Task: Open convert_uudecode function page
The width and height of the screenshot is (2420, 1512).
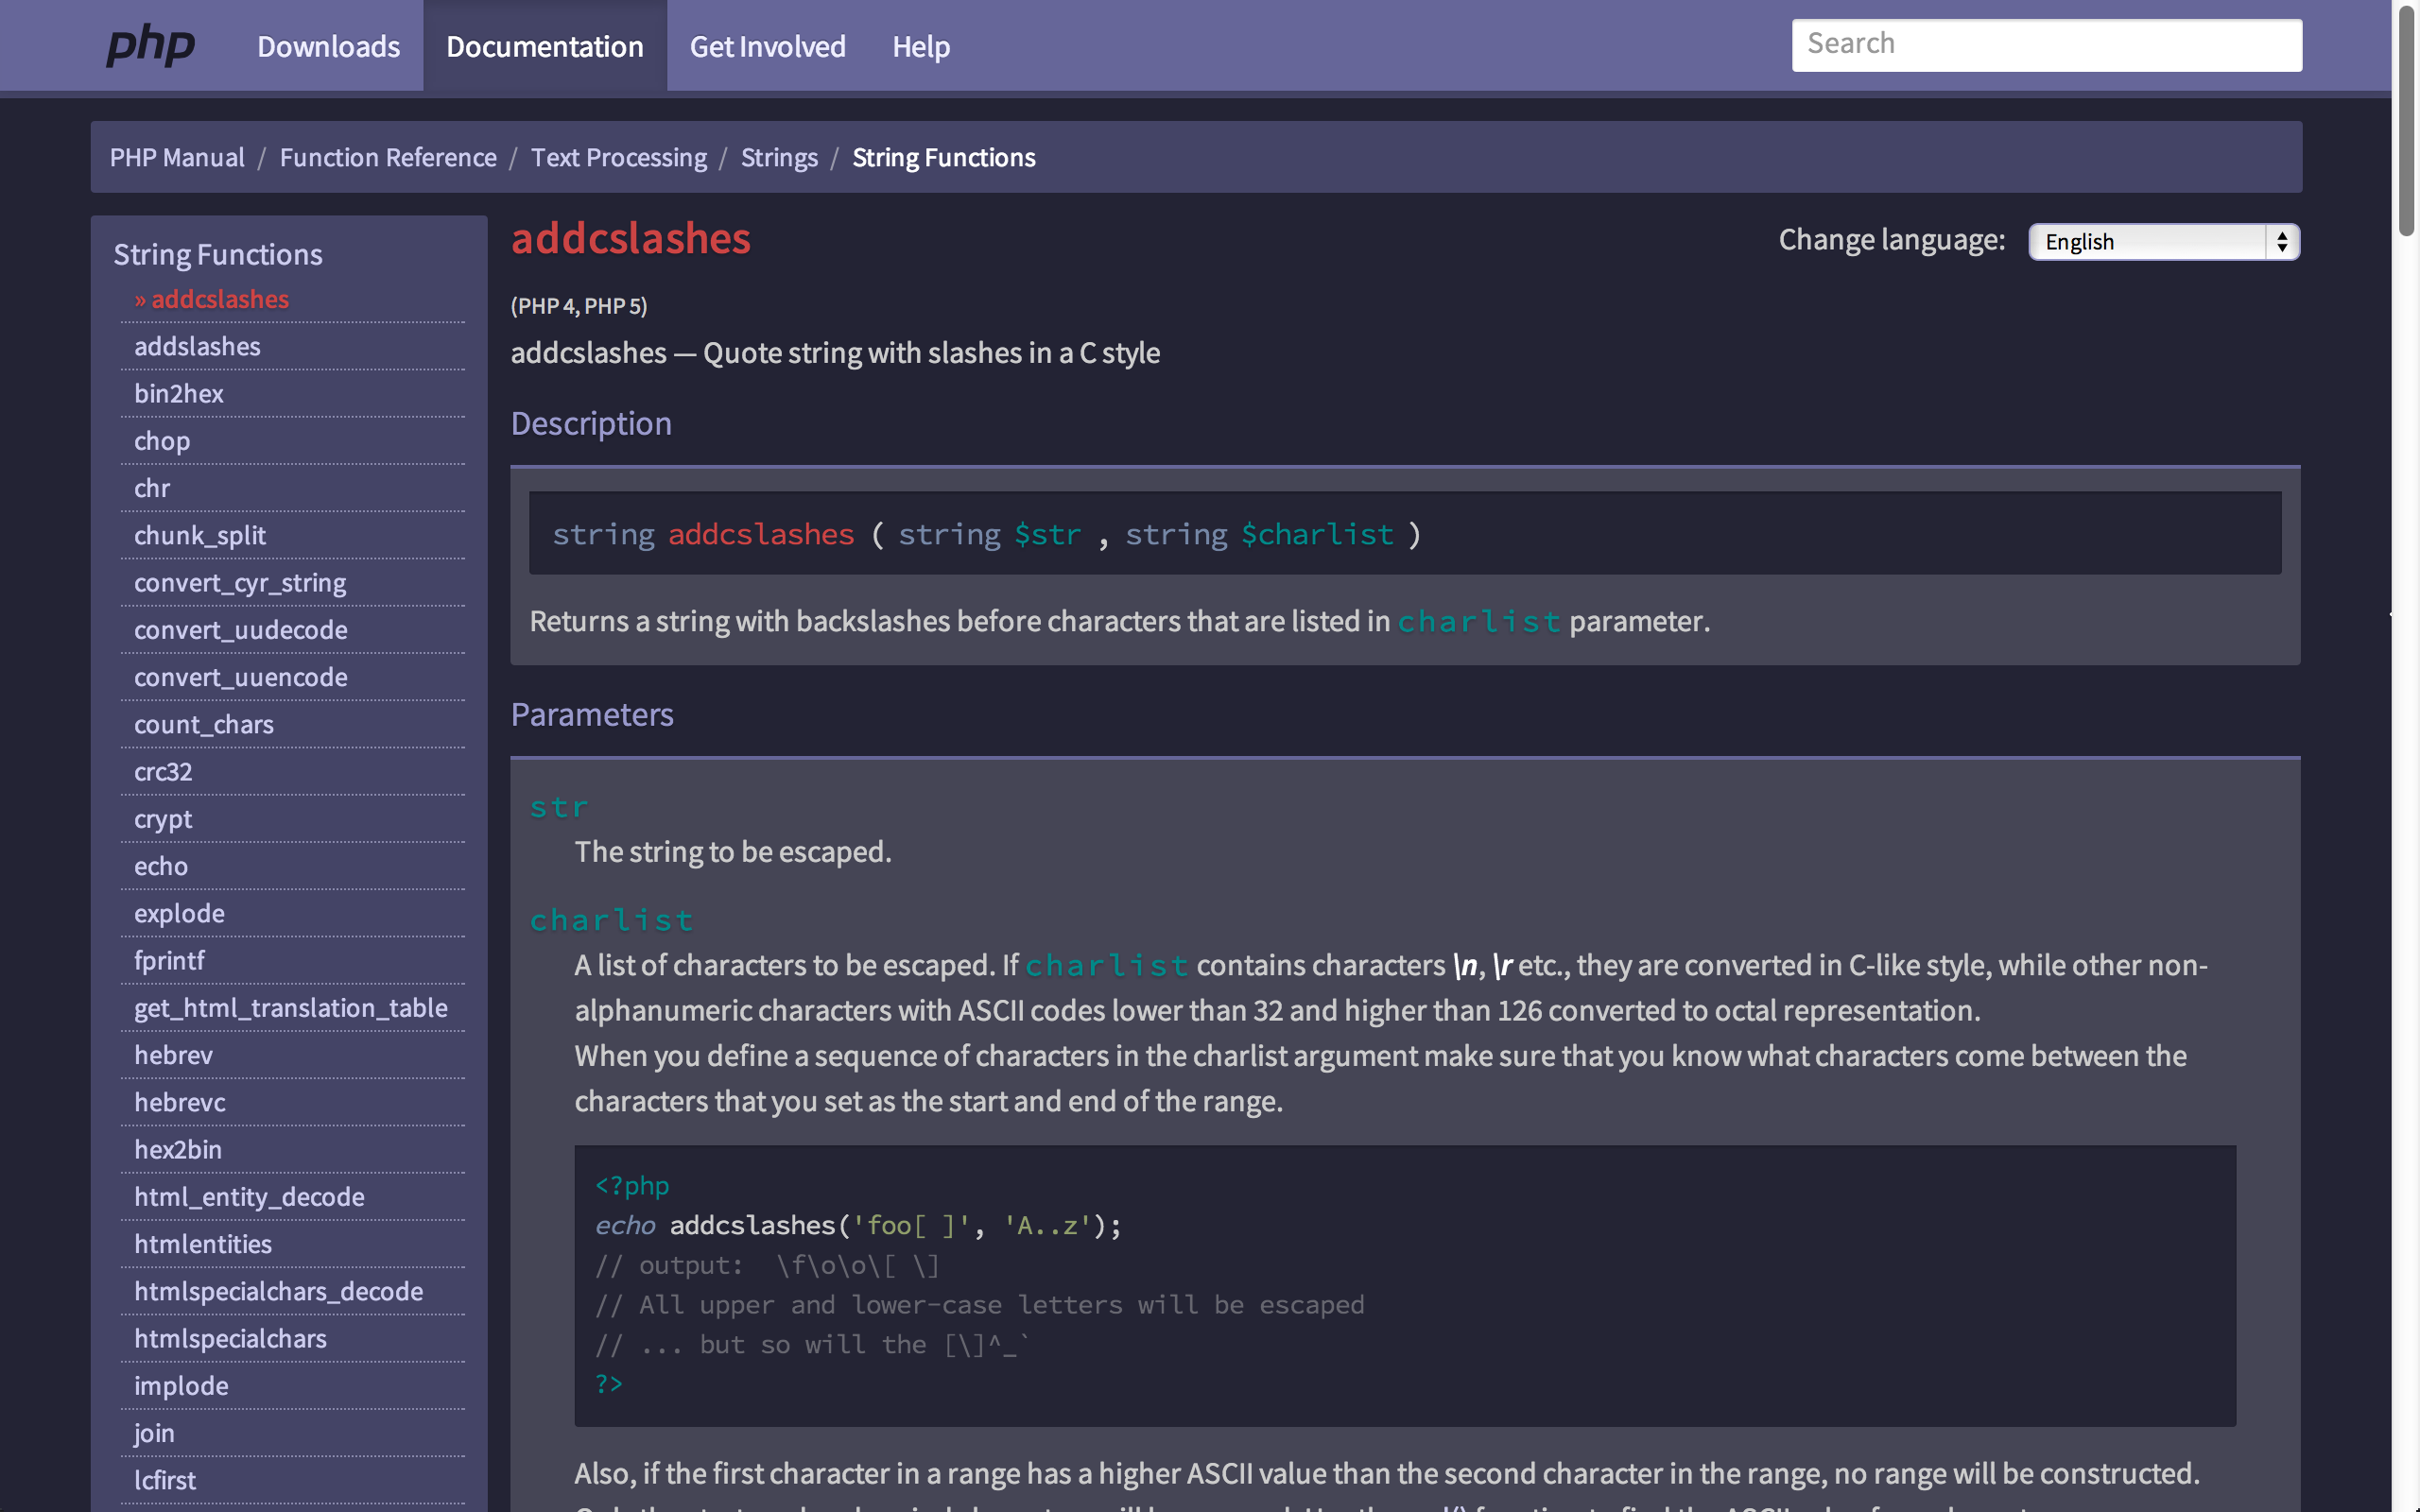Action: [x=241, y=630]
